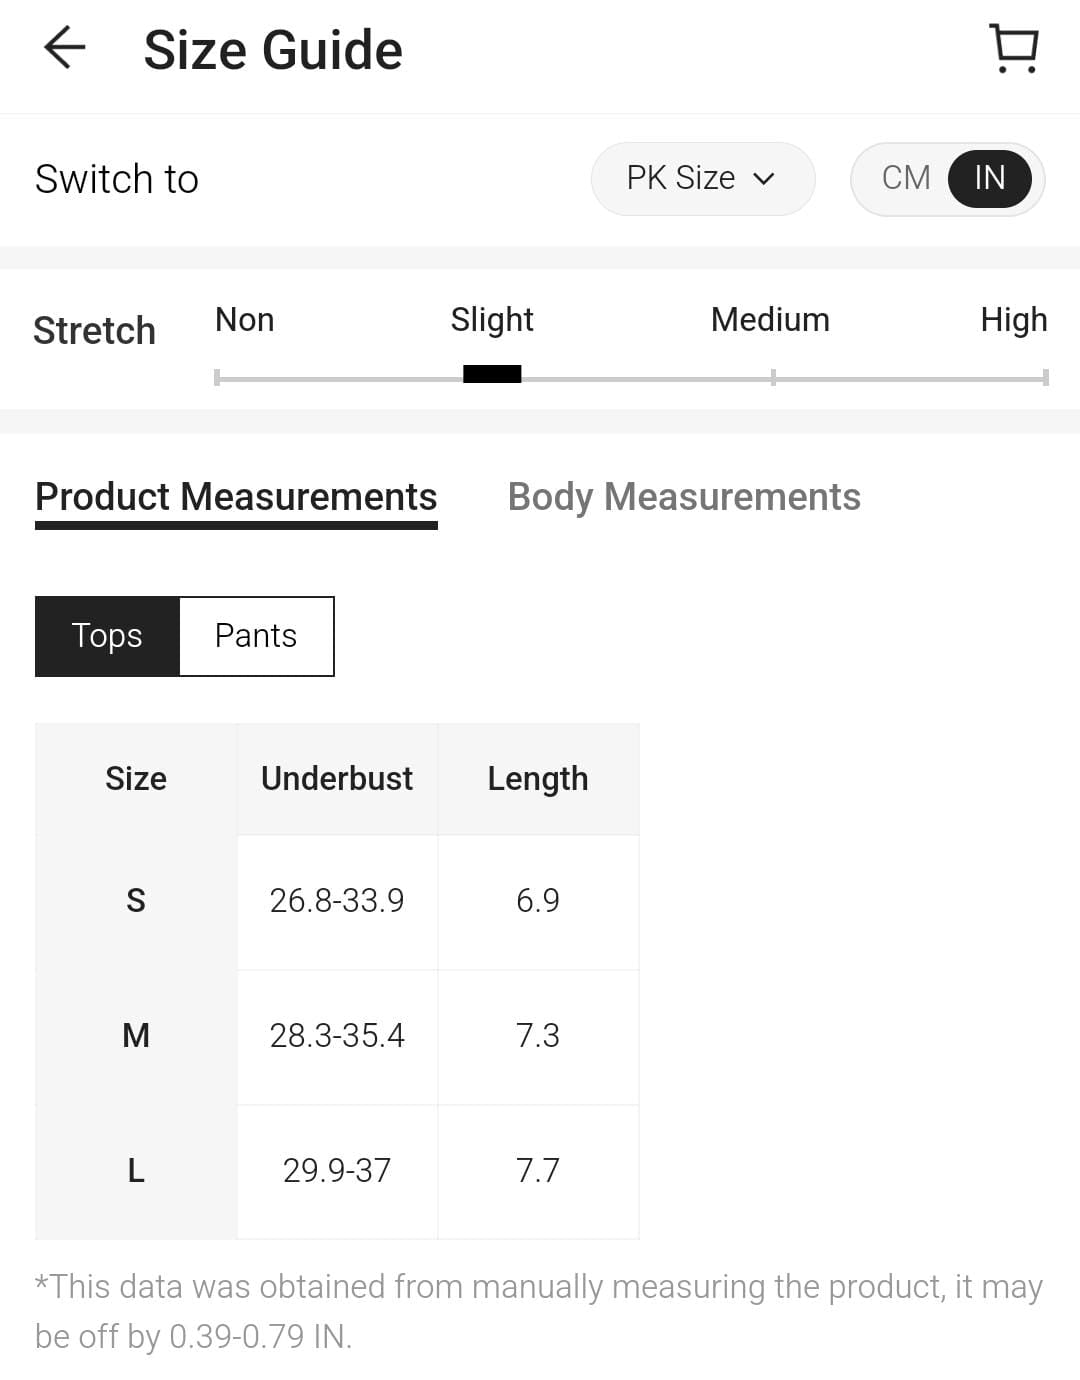The width and height of the screenshot is (1080, 1380).
Task: Click the Underbust column header
Action: coord(337,779)
